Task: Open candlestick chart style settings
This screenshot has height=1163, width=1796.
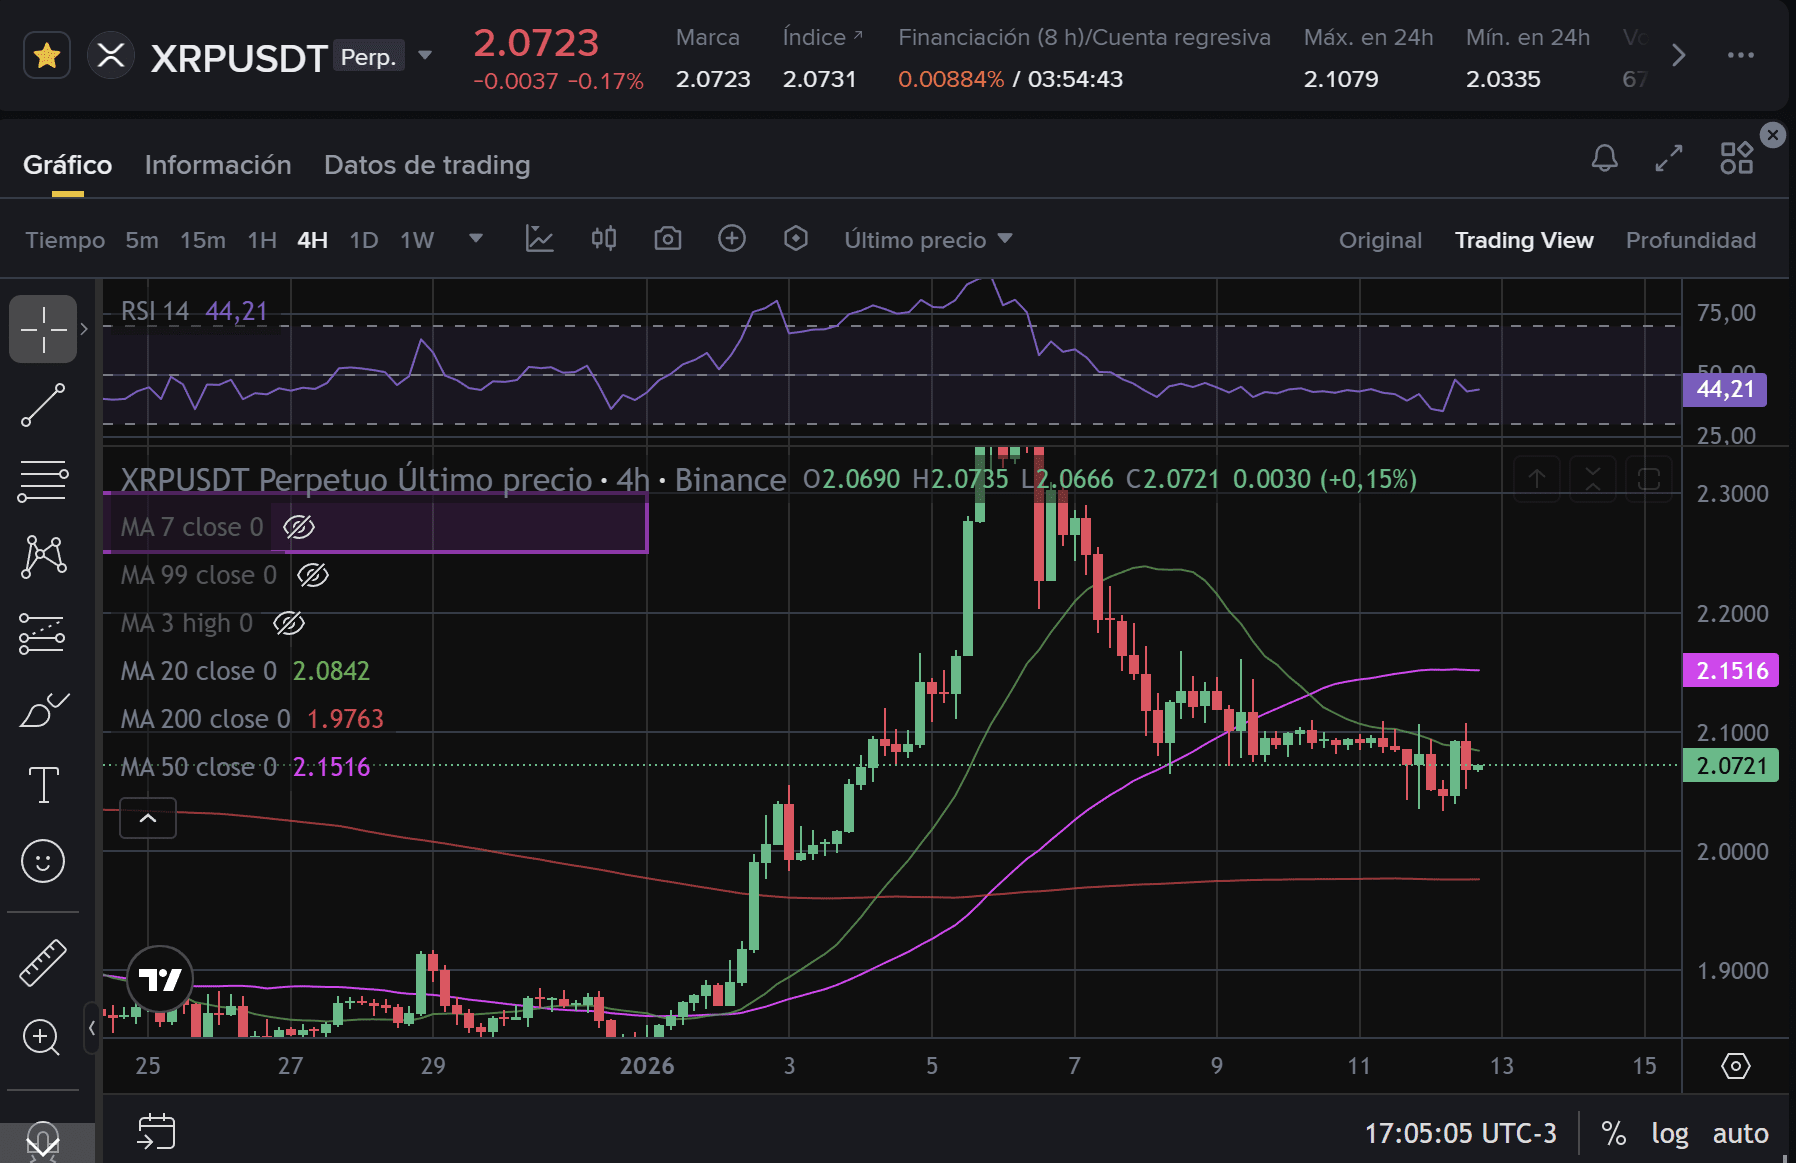Action: 604,239
